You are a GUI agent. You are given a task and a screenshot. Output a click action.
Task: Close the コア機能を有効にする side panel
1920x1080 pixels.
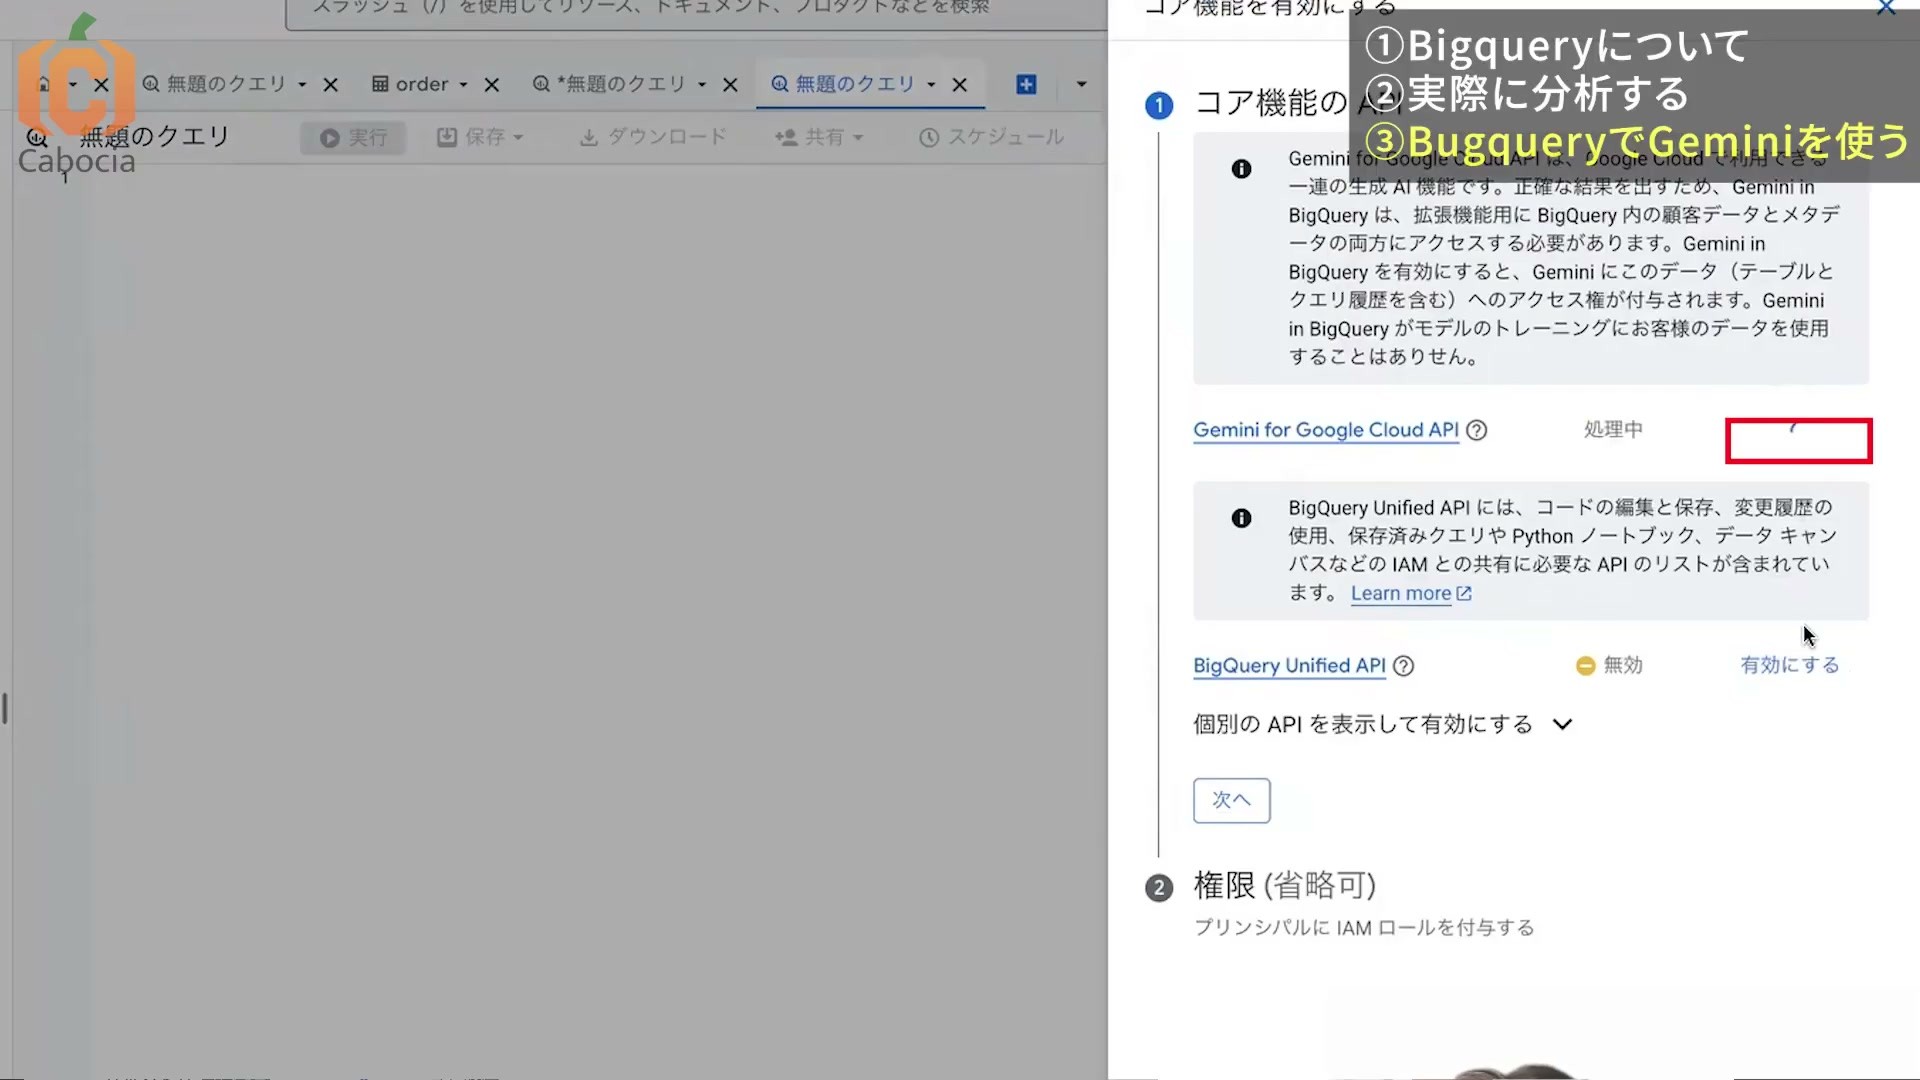pos(1886,8)
